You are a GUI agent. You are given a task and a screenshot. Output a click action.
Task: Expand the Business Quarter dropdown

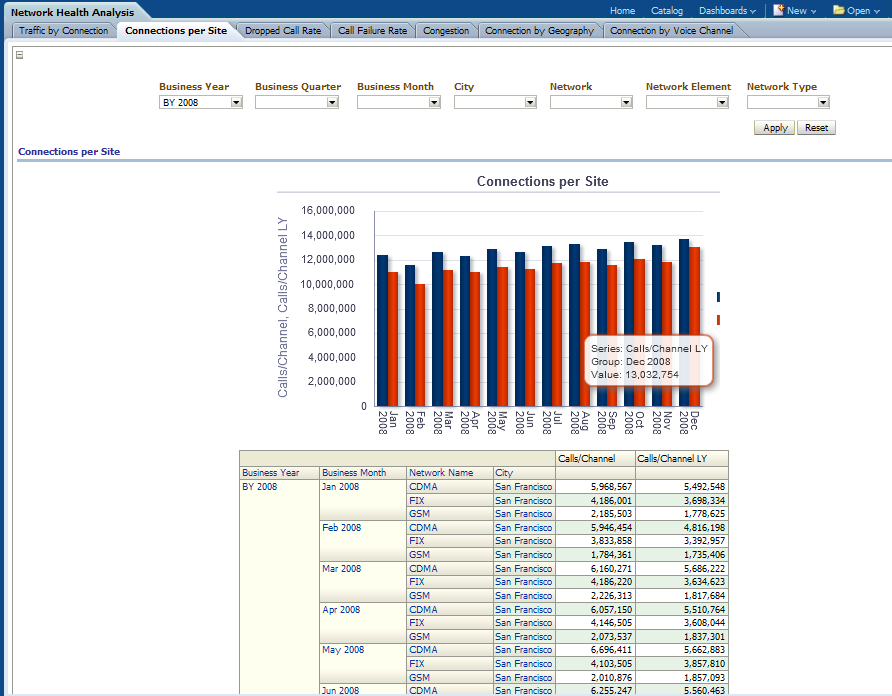pyautogui.click(x=333, y=102)
